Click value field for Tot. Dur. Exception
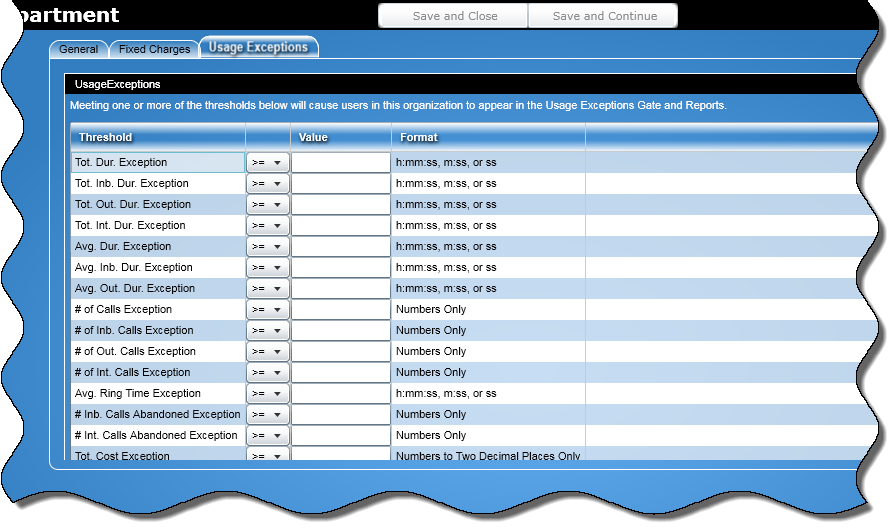Viewport: 896px width, 531px height. pos(341,163)
